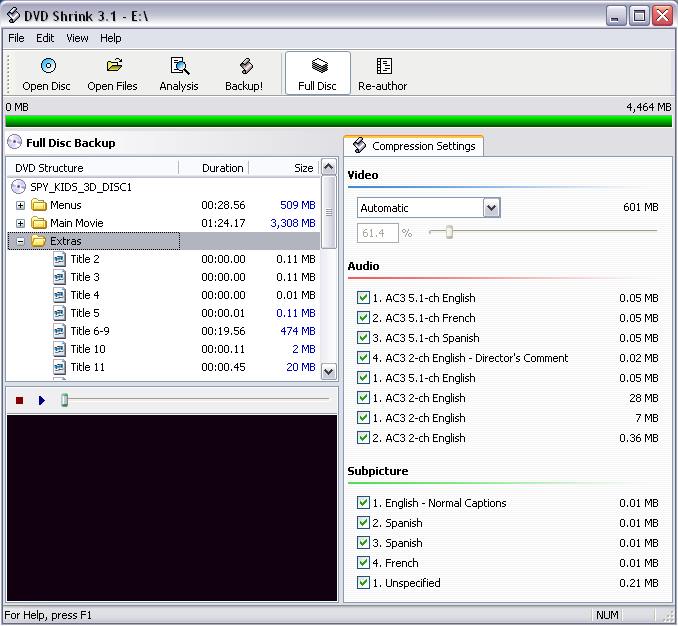Sort by the Duration column header
The width and height of the screenshot is (678, 626).
(x=214, y=168)
